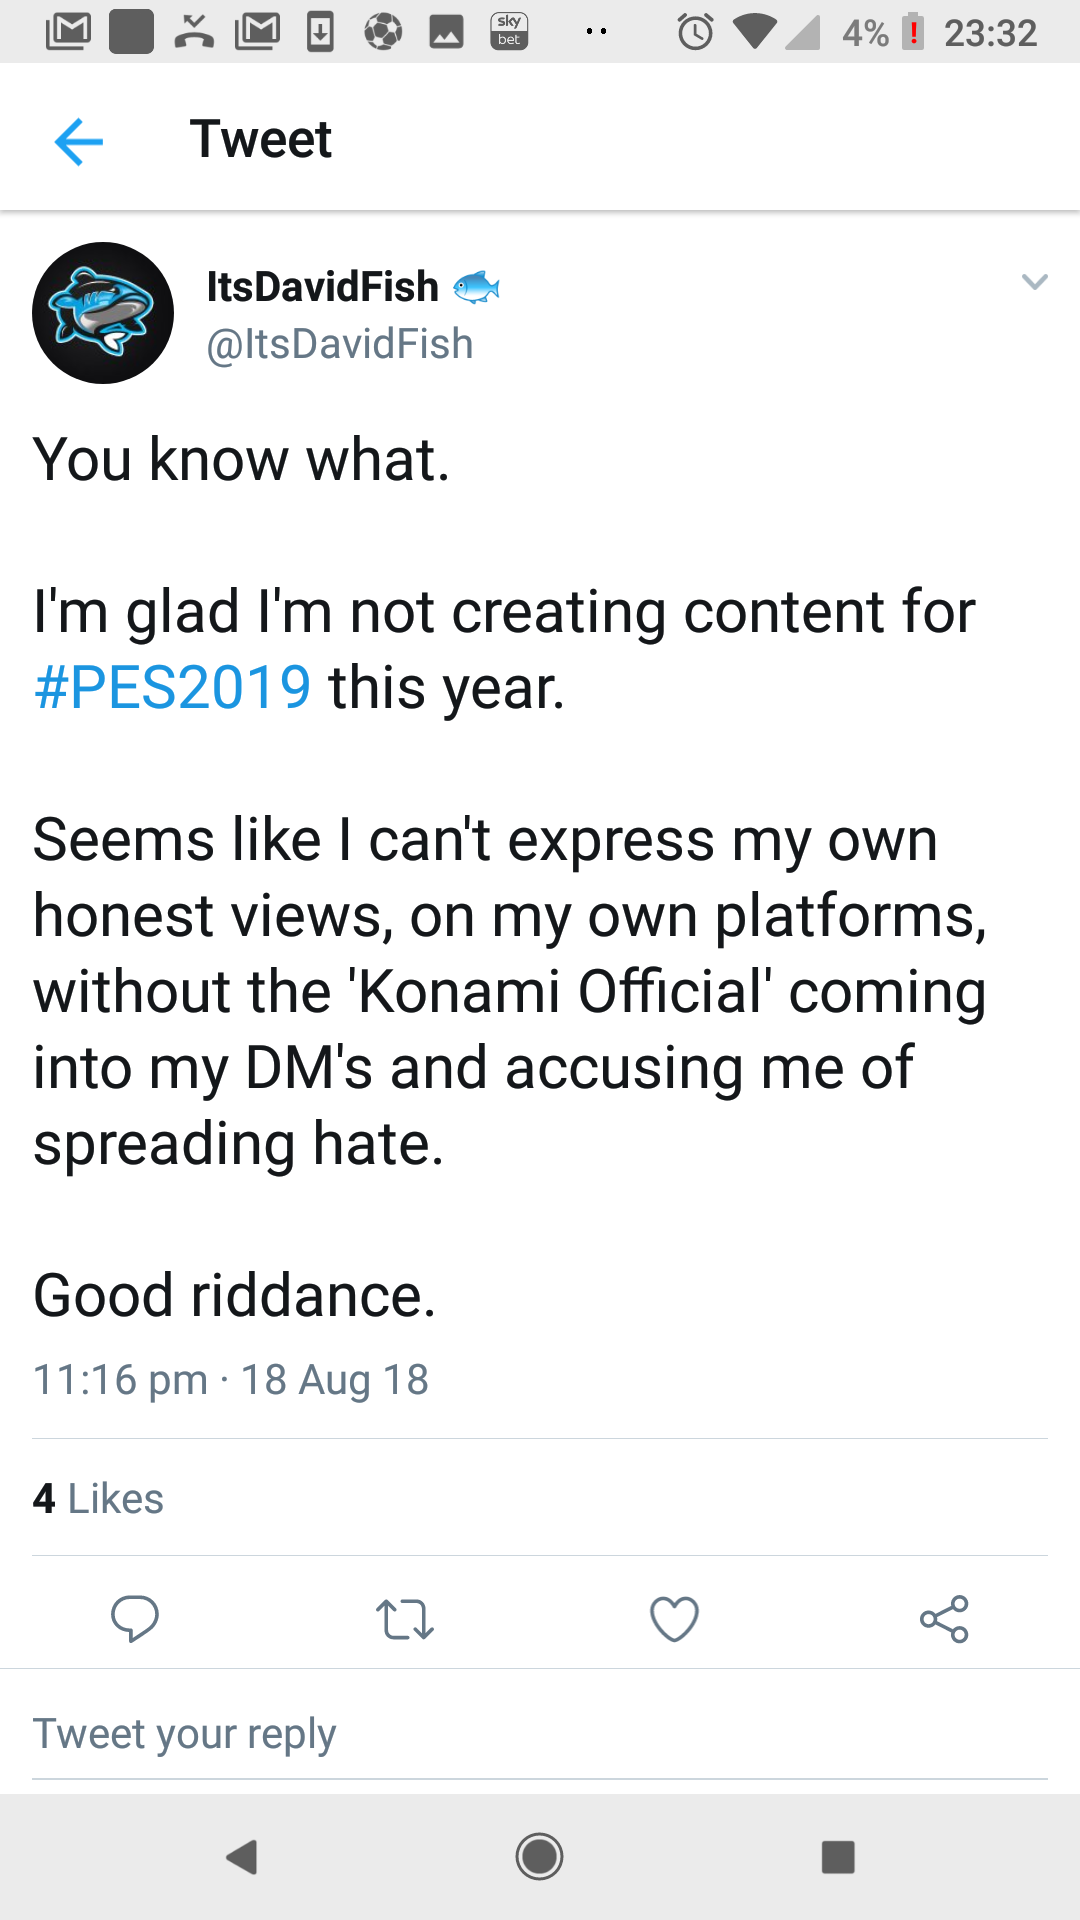Screen dimensions: 1080x1920
Task: Open the reply speech bubble icon
Action: point(135,1619)
